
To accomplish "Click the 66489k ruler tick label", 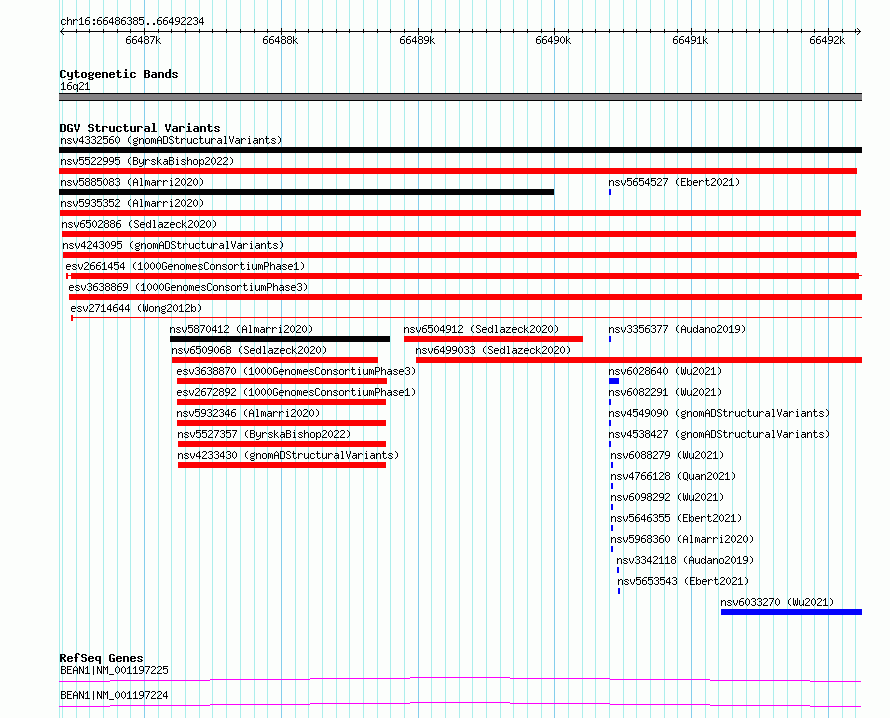I will (417, 40).
